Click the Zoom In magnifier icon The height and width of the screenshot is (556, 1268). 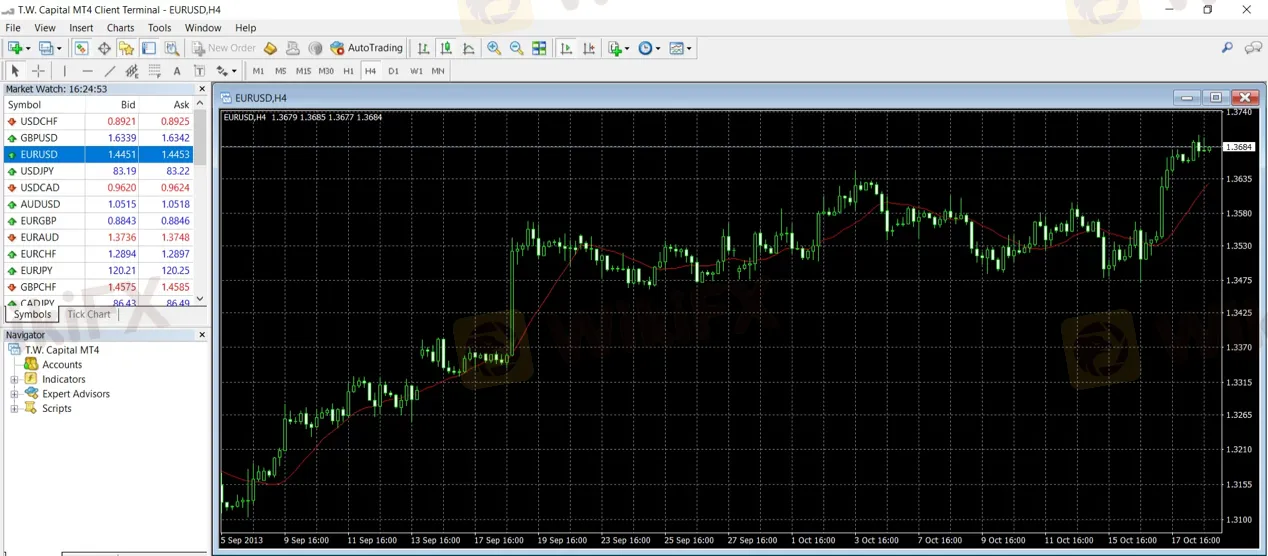click(x=494, y=48)
